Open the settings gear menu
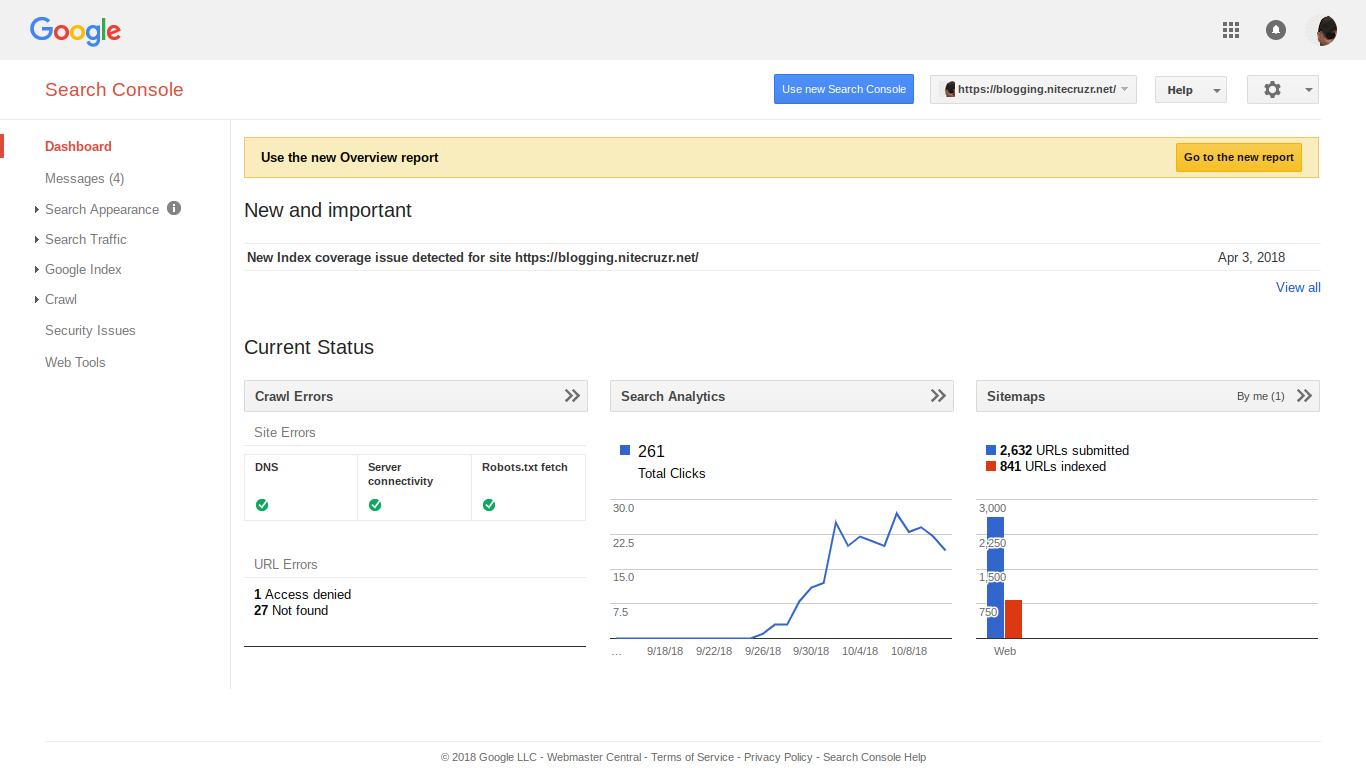Viewport: 1366px width, 768px height. [1282, 90]
